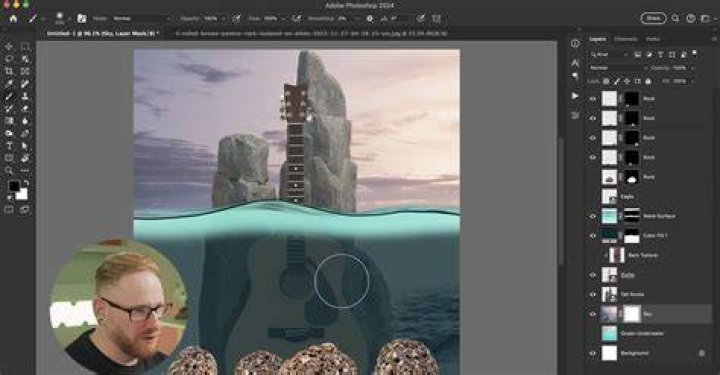Open the Brush Settings panel icon
Screen dimensions: 720x375
[x=82, y=18]
